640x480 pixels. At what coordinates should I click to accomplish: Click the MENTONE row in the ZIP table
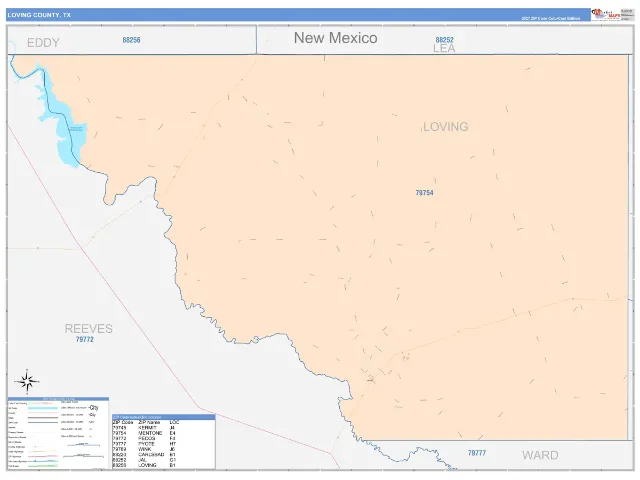(164, 433)
